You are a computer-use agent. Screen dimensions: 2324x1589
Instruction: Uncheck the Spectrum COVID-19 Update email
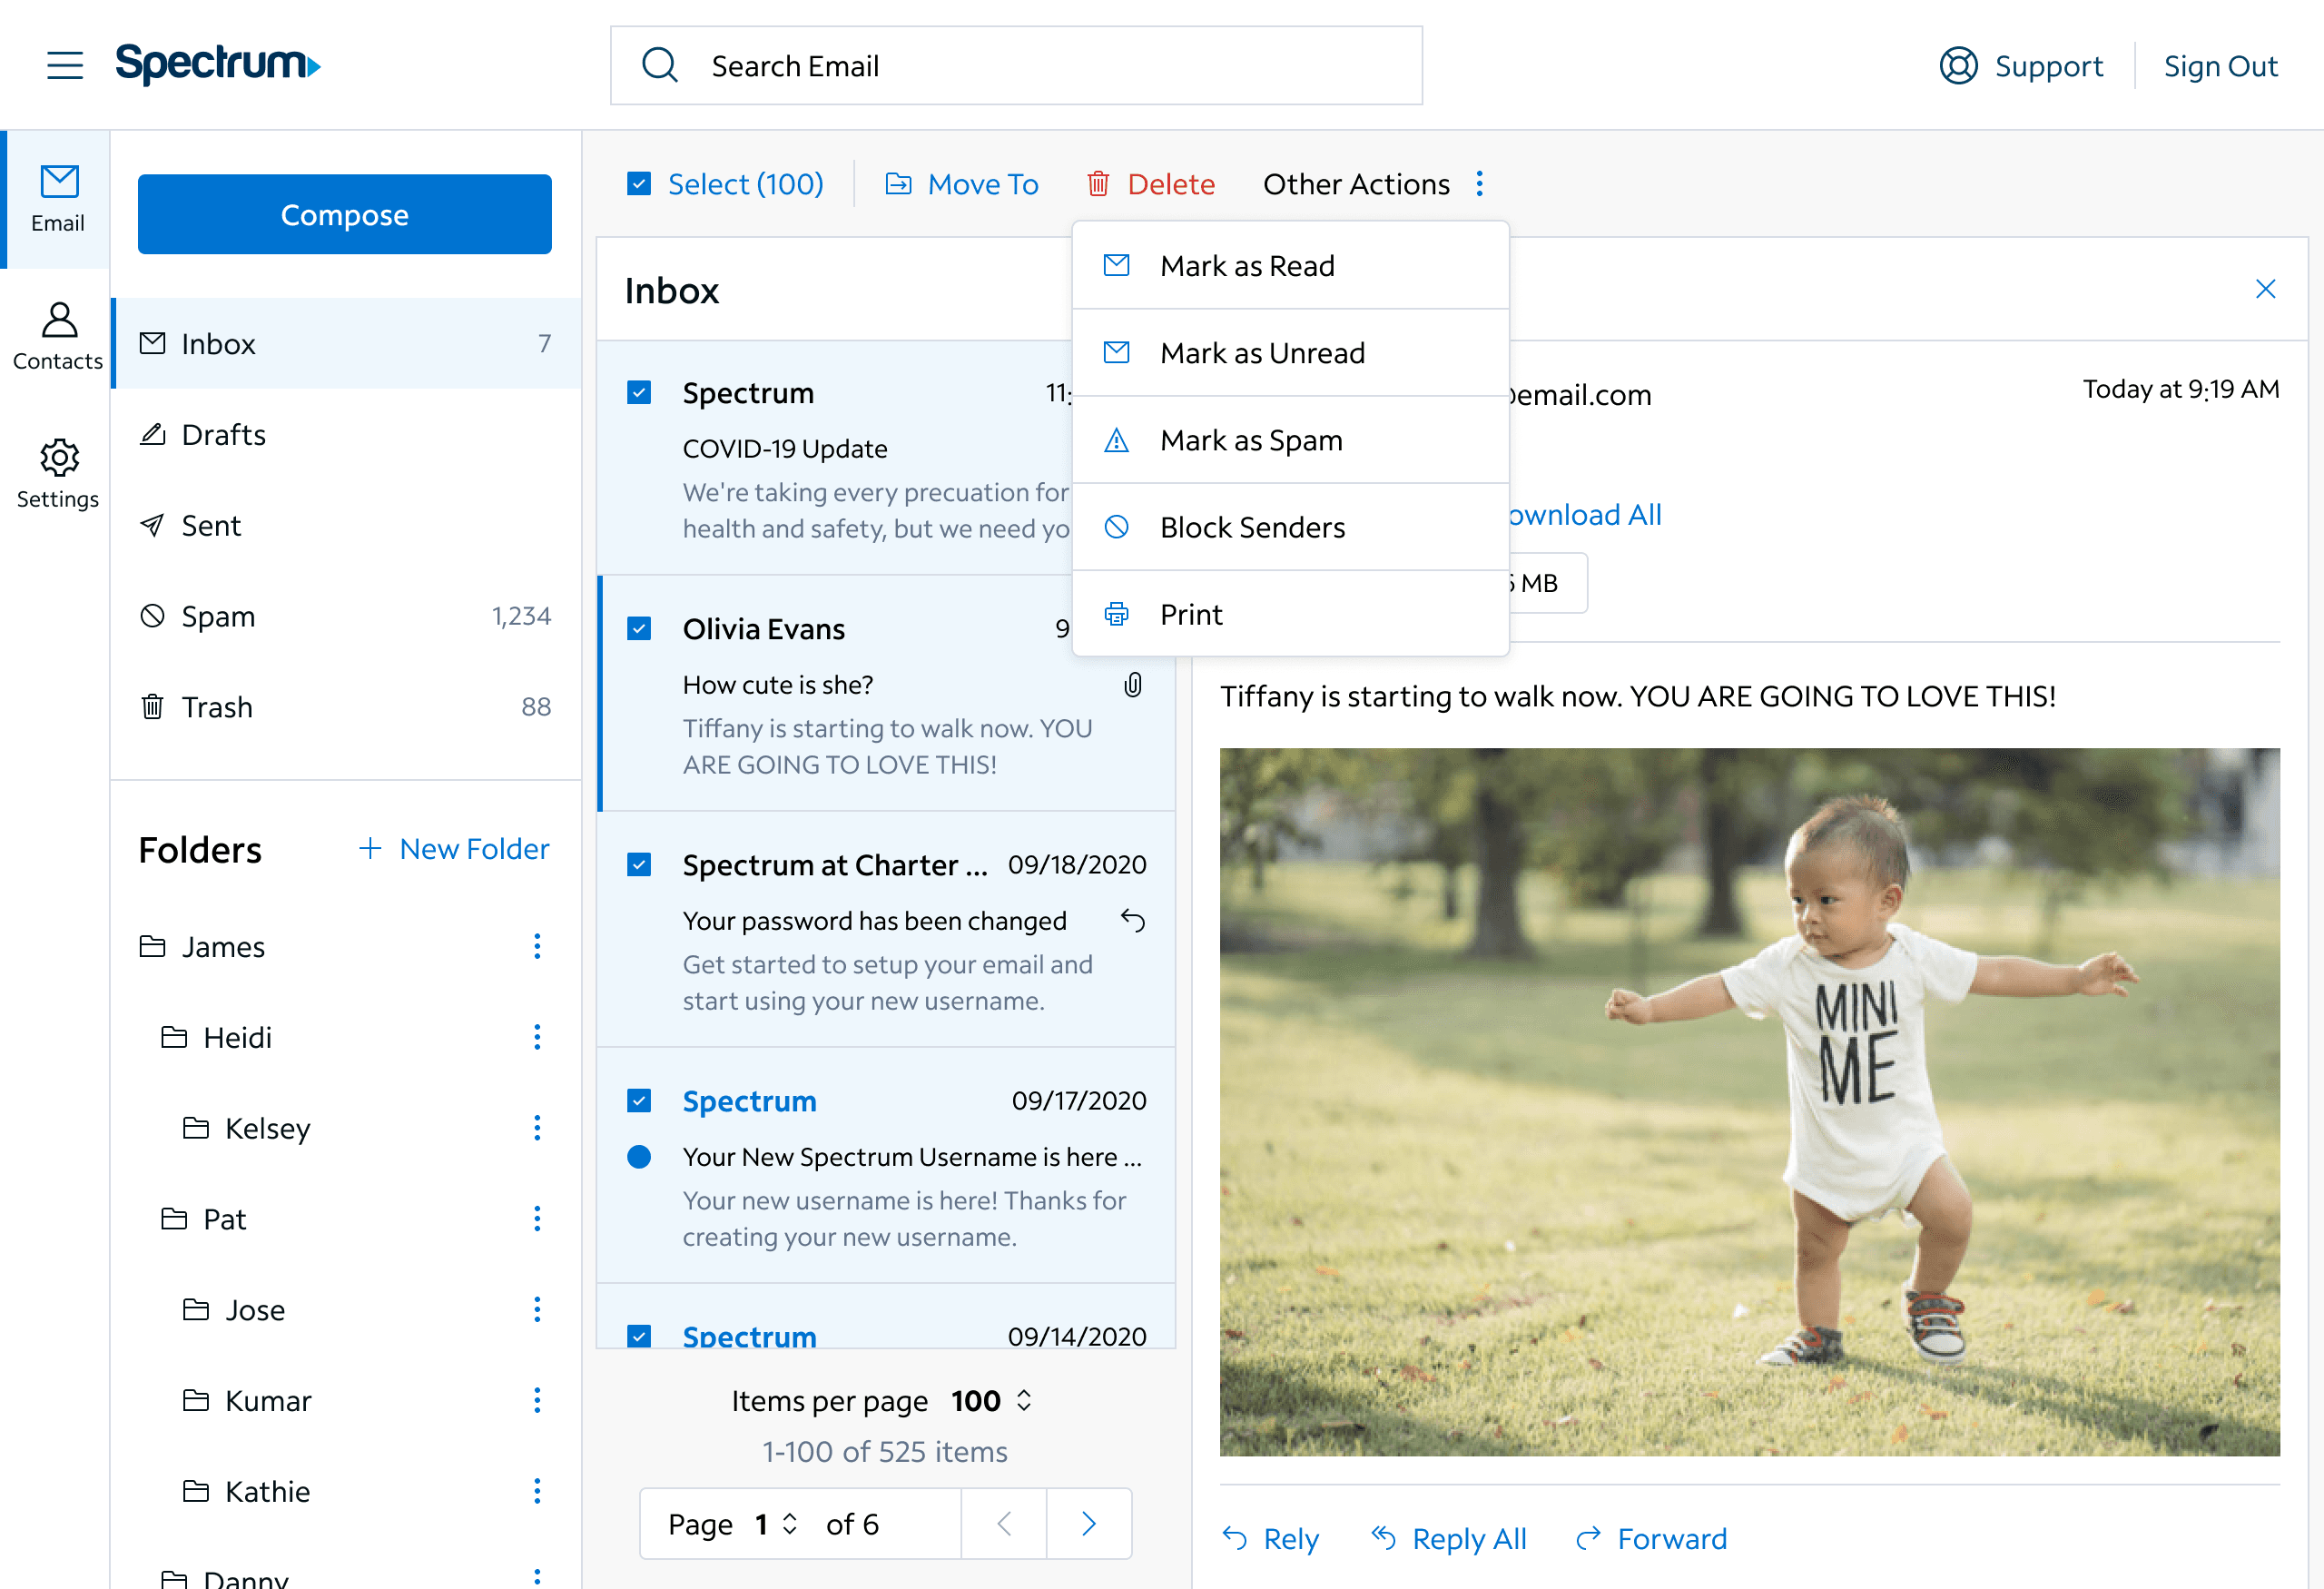click(x=639, y=392)
